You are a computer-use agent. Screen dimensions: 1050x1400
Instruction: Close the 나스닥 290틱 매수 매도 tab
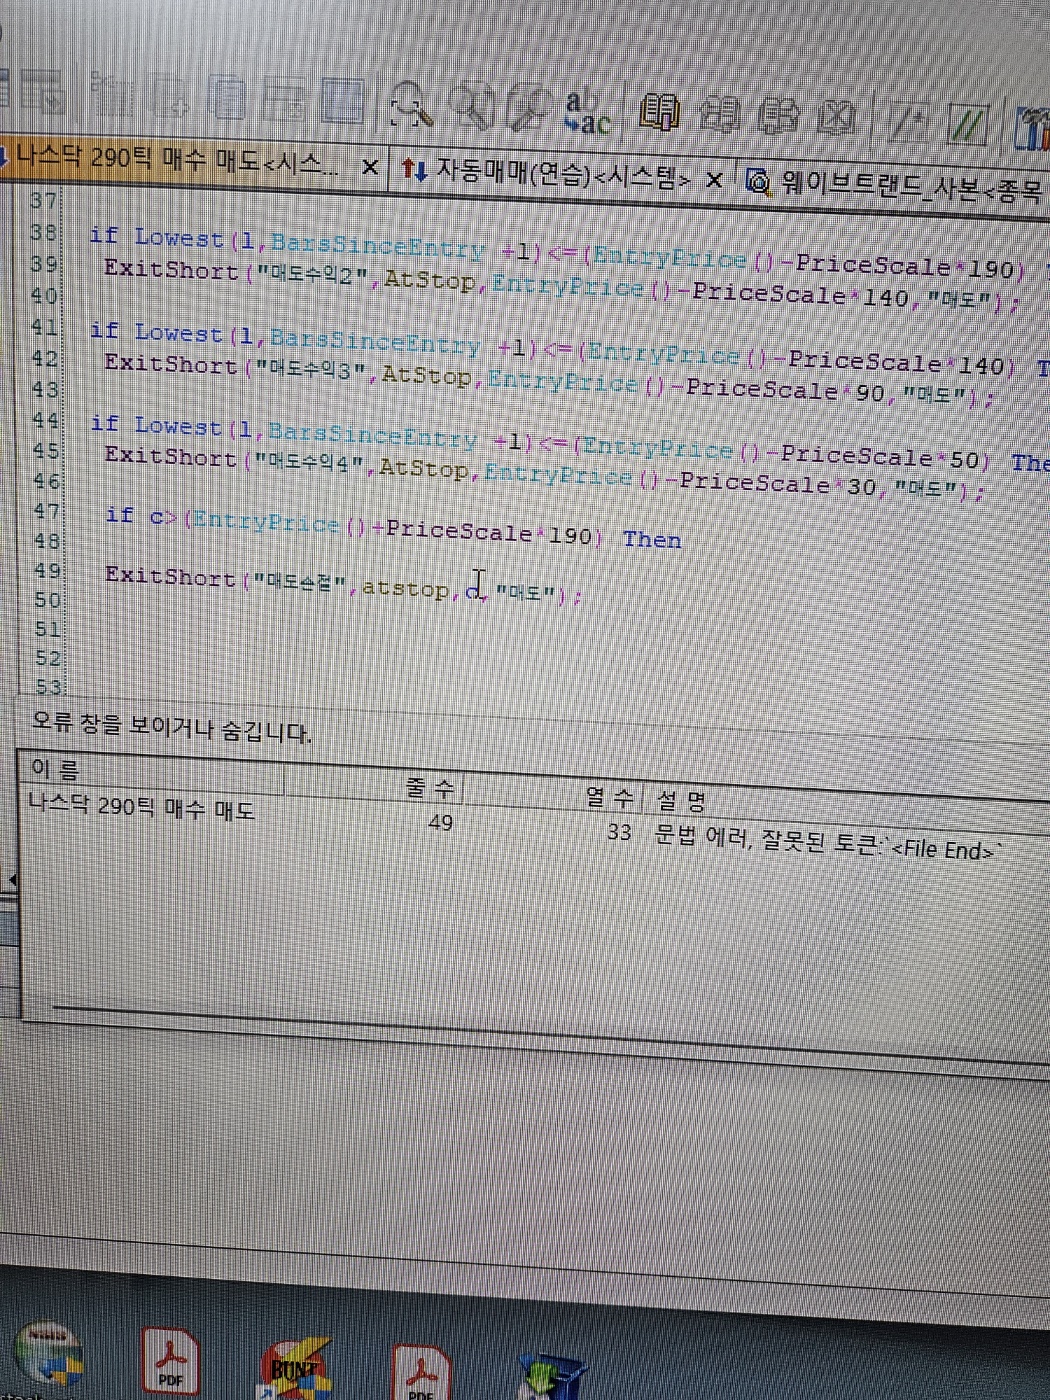point(369,167)
